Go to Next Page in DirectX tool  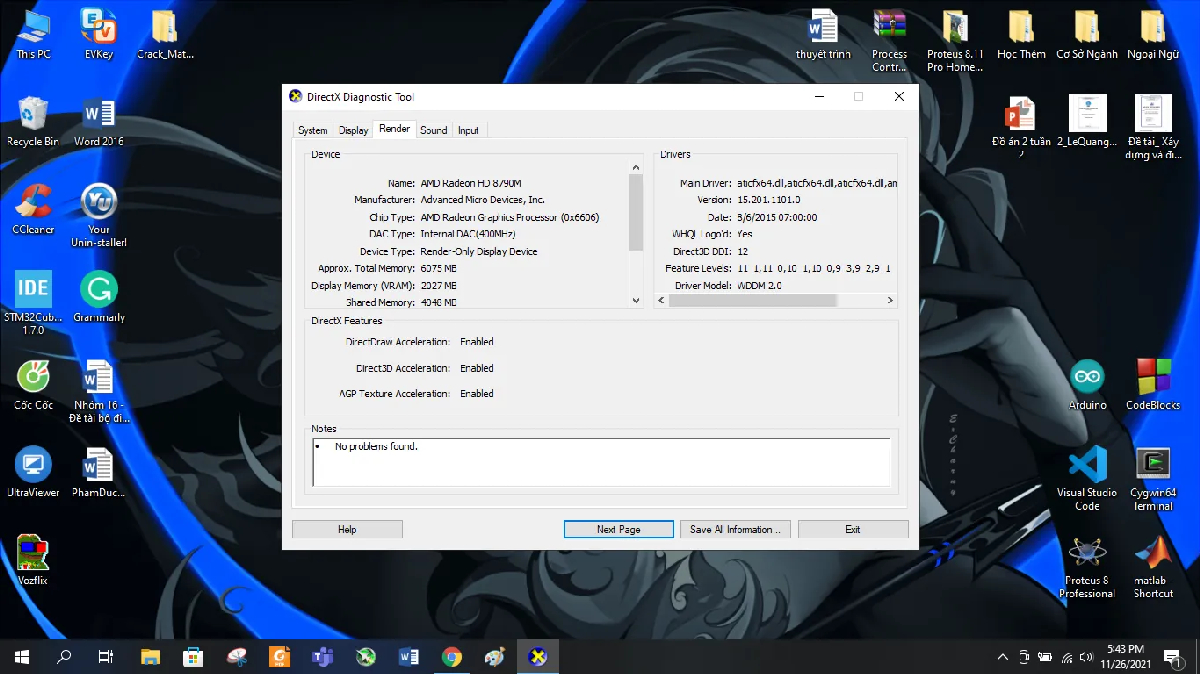coord(618,529)
